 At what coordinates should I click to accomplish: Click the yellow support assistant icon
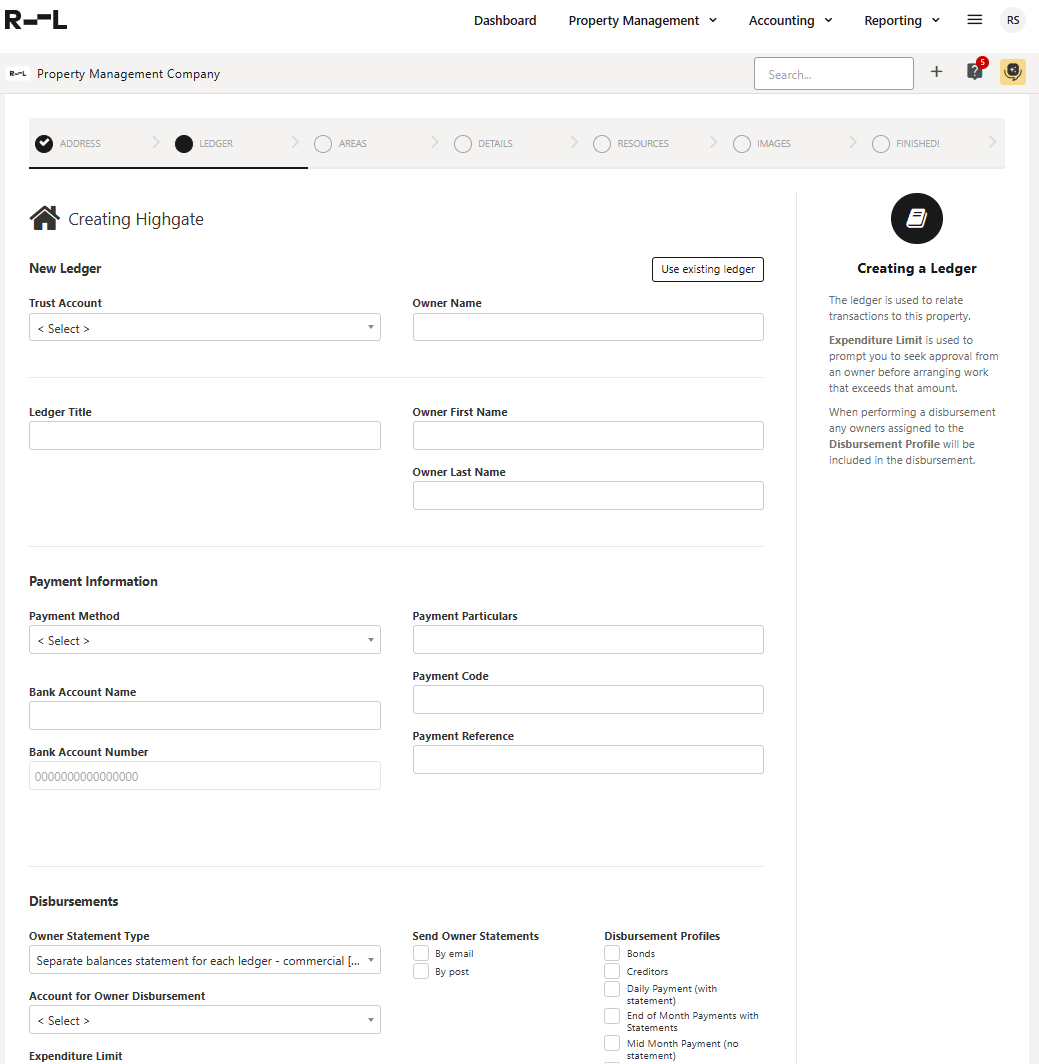click(1012, 72)
